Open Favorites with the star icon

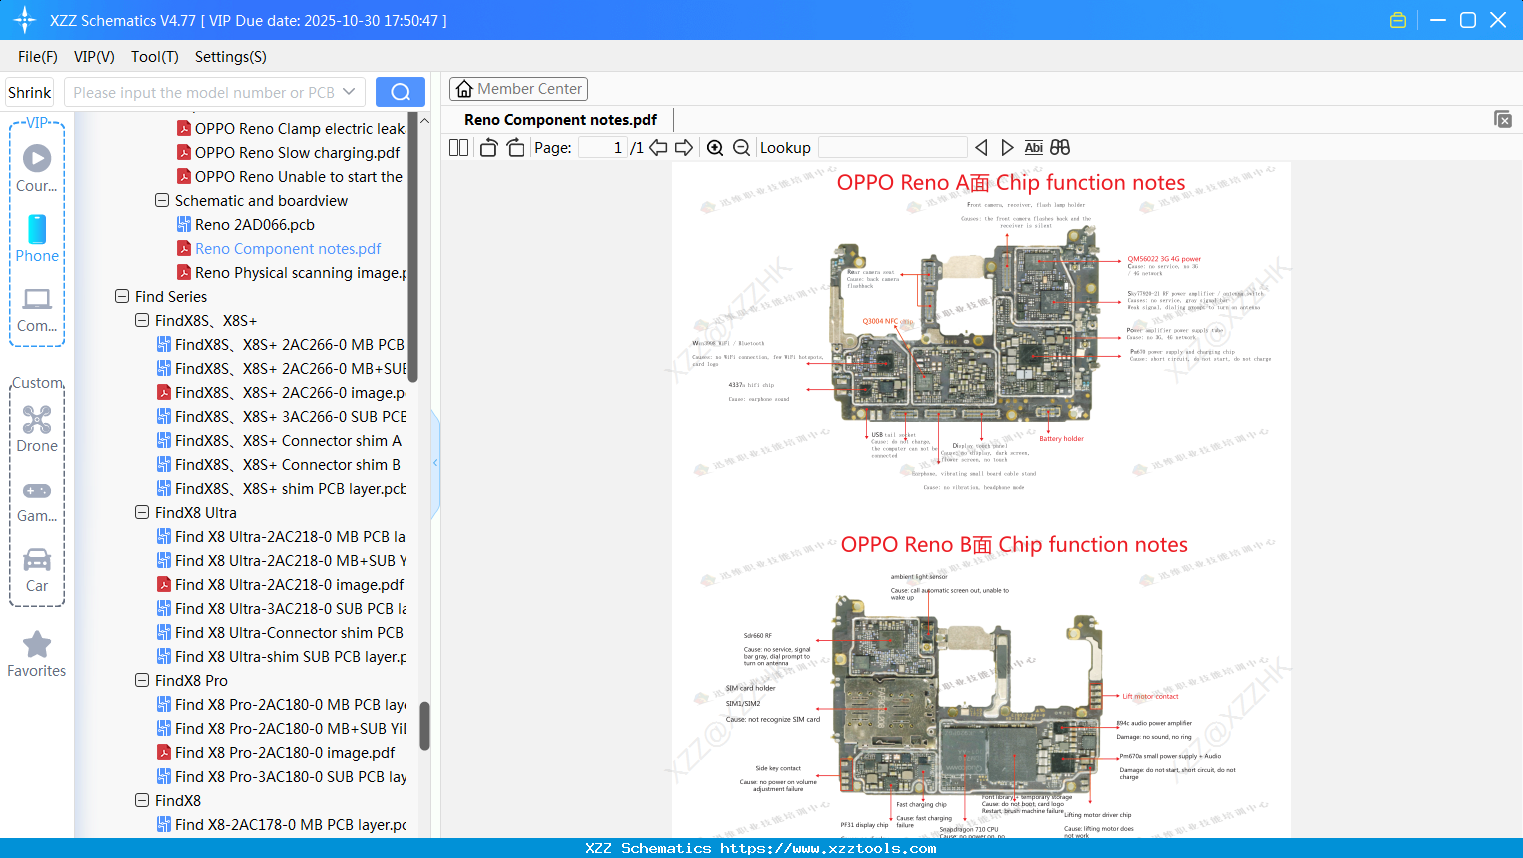point(37,655)
